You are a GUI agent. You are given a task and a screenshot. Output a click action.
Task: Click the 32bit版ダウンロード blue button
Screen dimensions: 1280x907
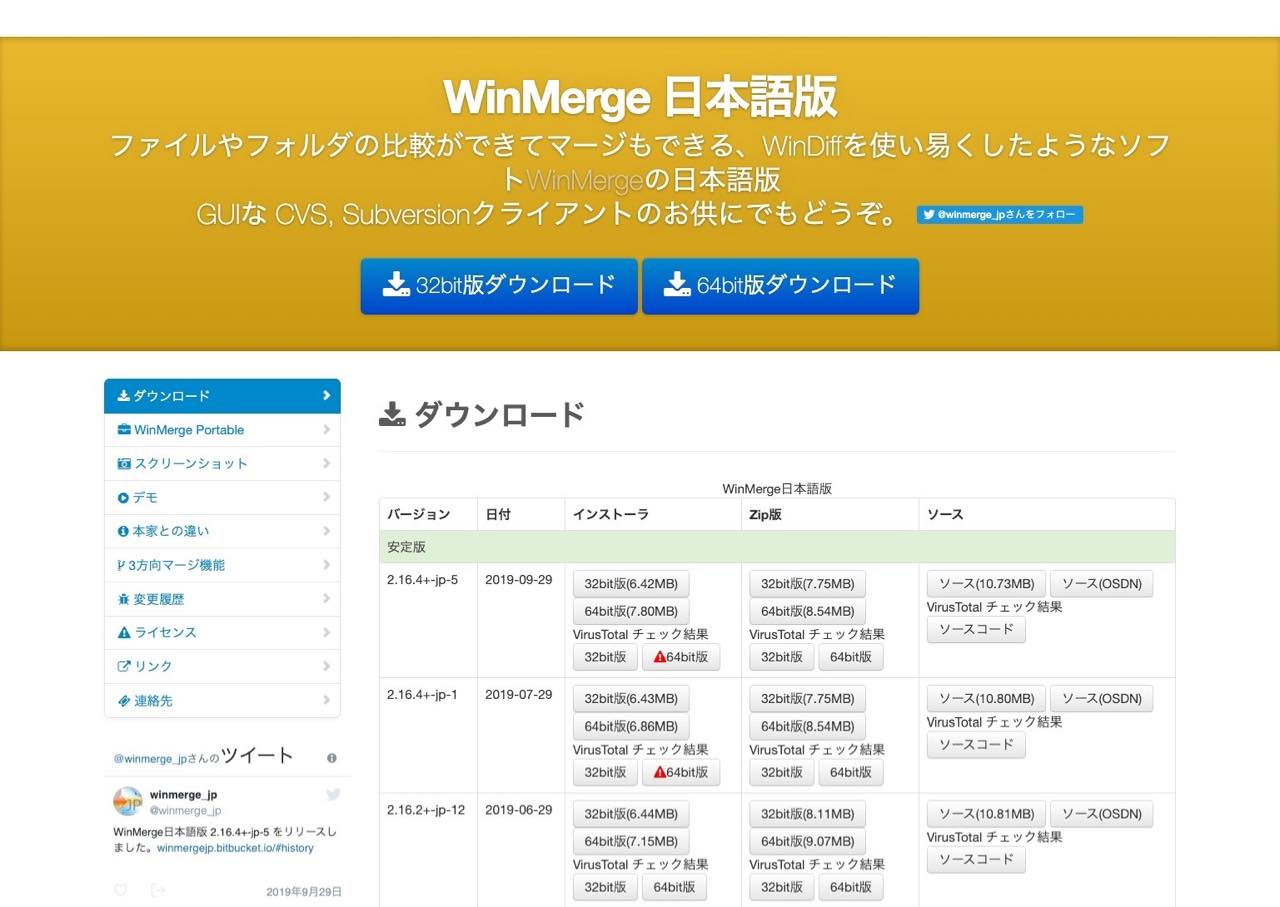click(x=499, y=286)
